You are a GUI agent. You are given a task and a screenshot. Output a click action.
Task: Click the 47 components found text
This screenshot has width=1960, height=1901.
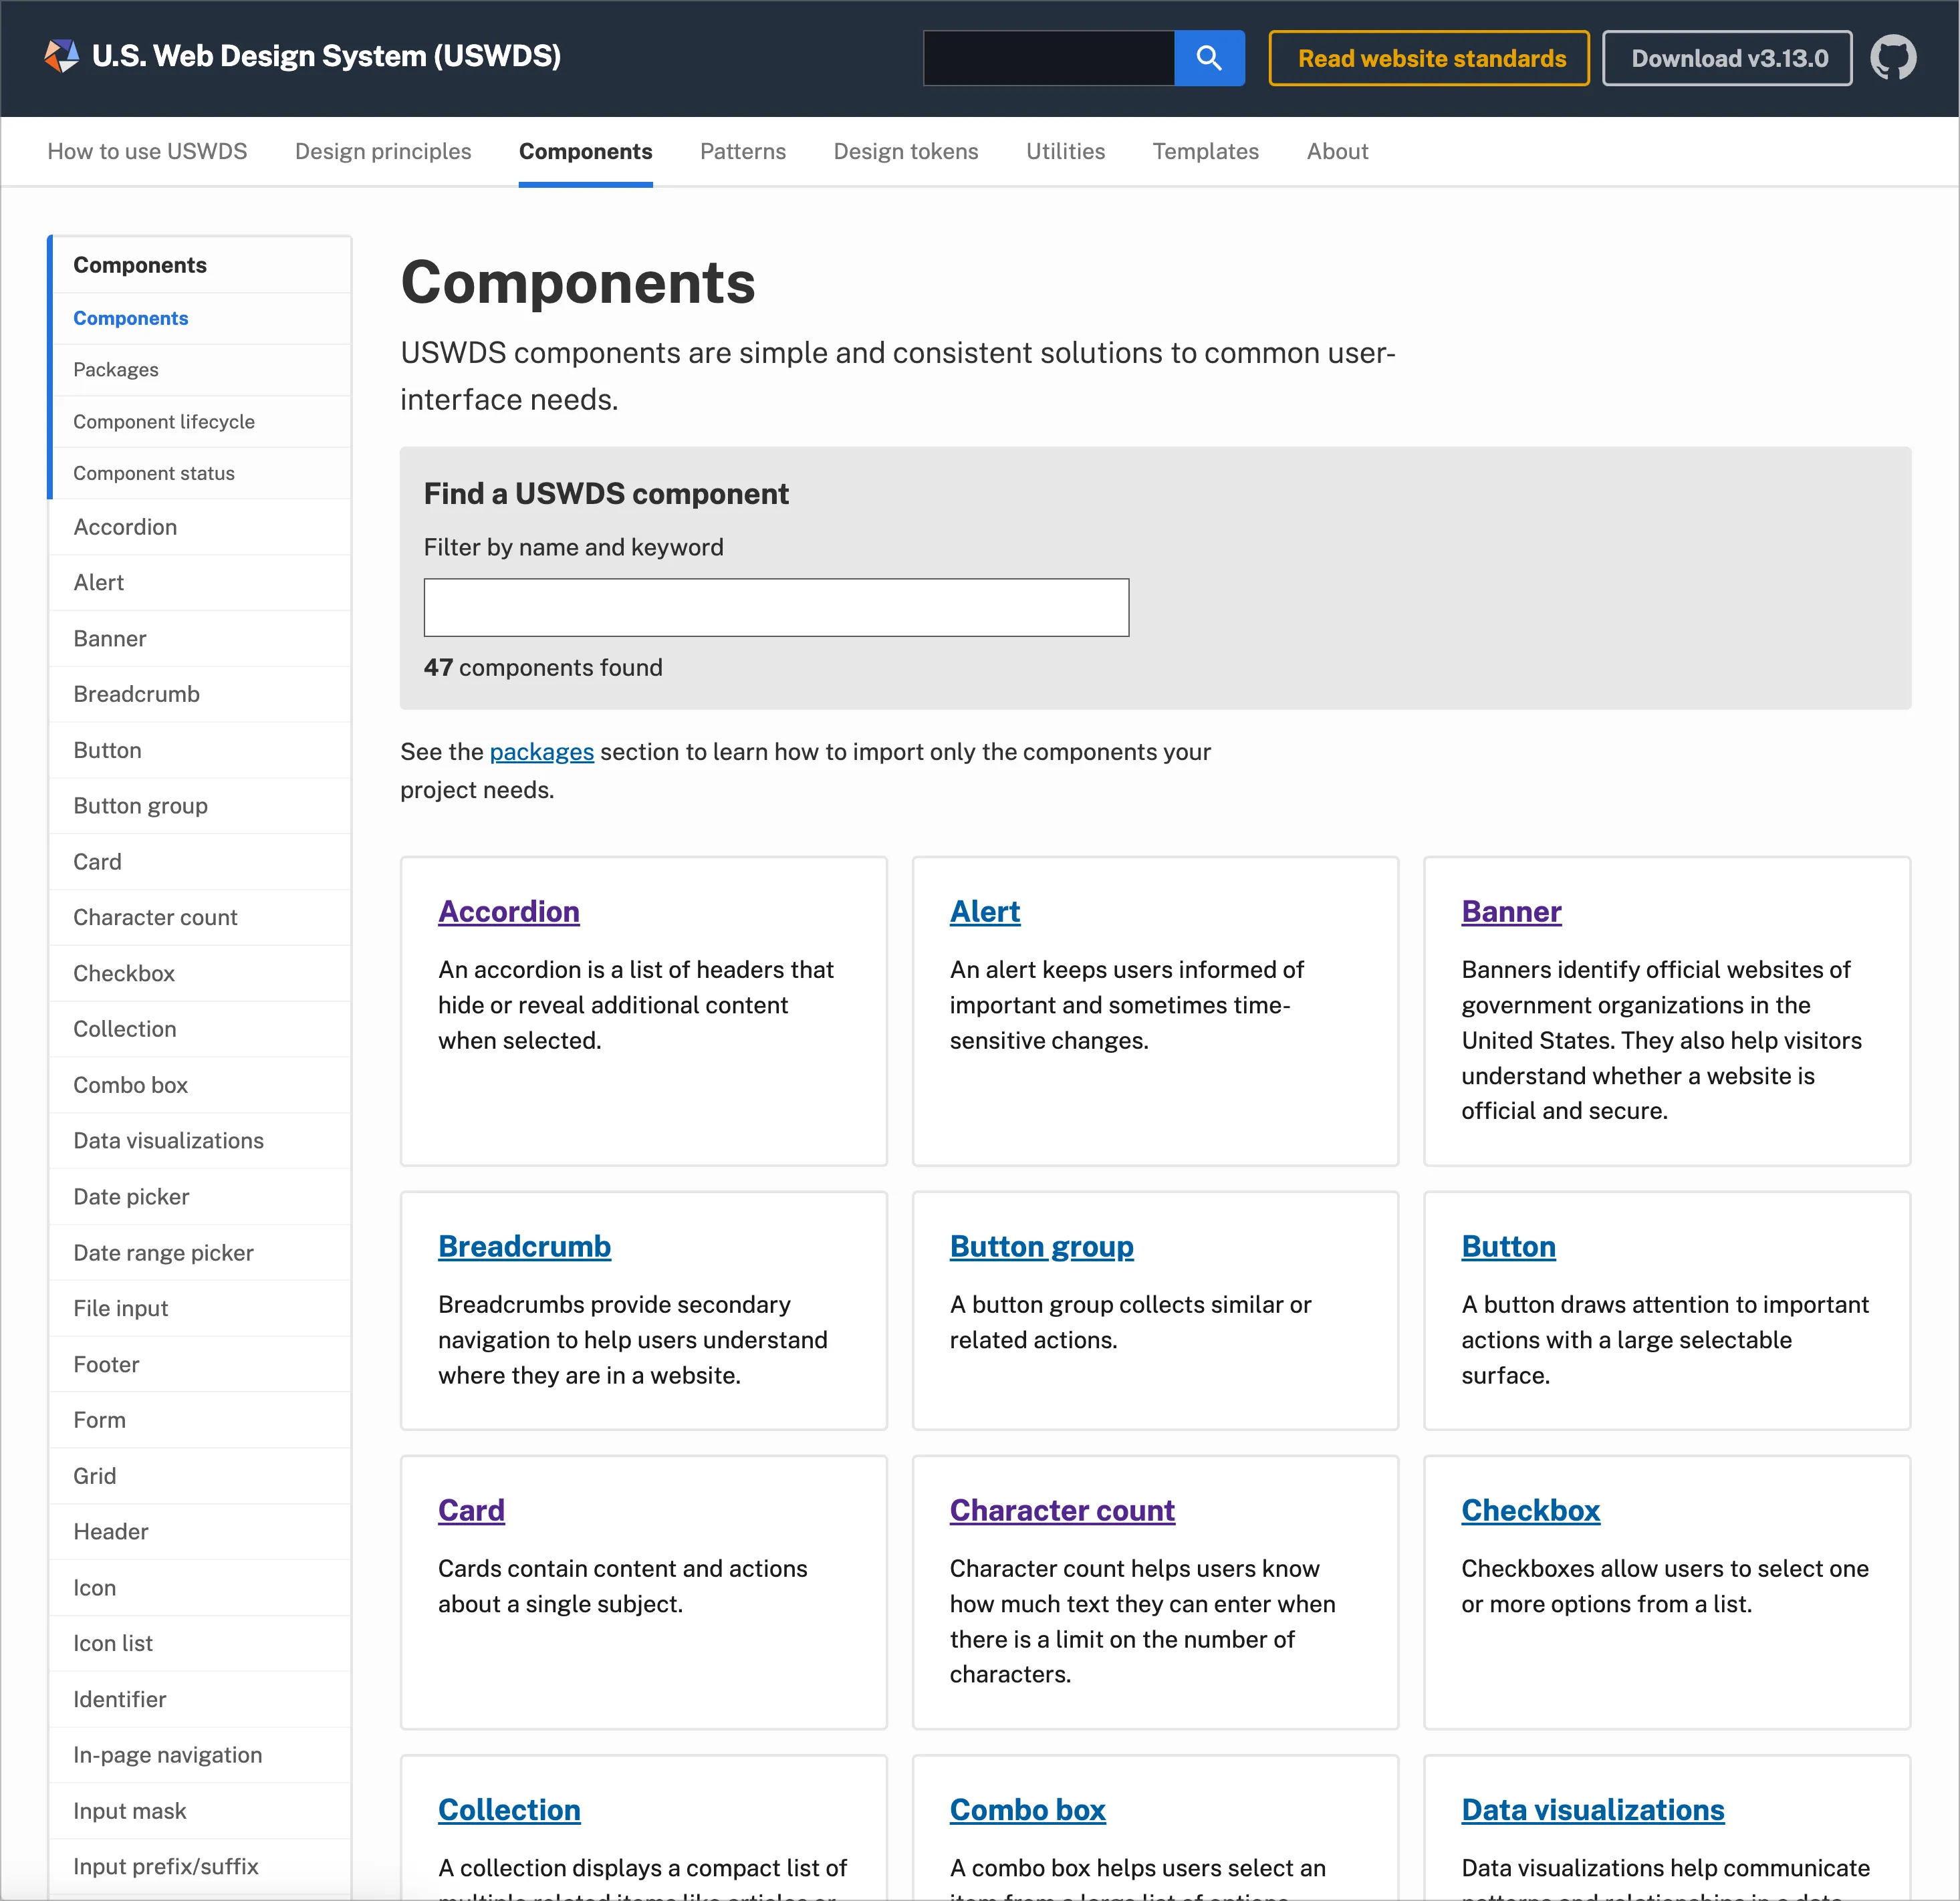pyautogui.click(x=543, y=667)
